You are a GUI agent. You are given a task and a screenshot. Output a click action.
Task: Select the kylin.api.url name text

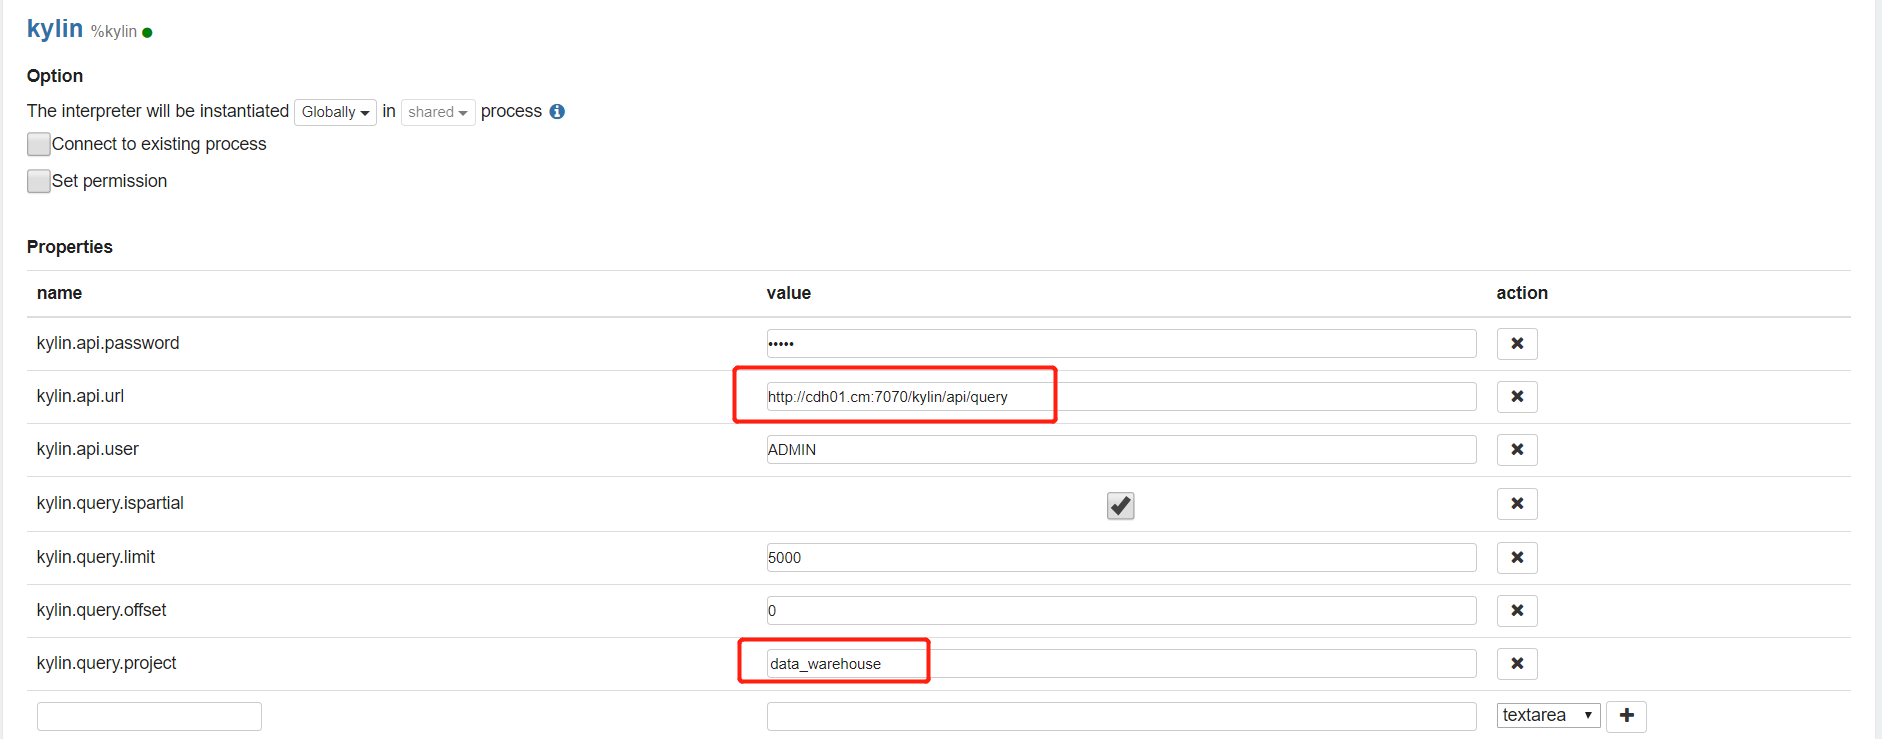point(80,396)
